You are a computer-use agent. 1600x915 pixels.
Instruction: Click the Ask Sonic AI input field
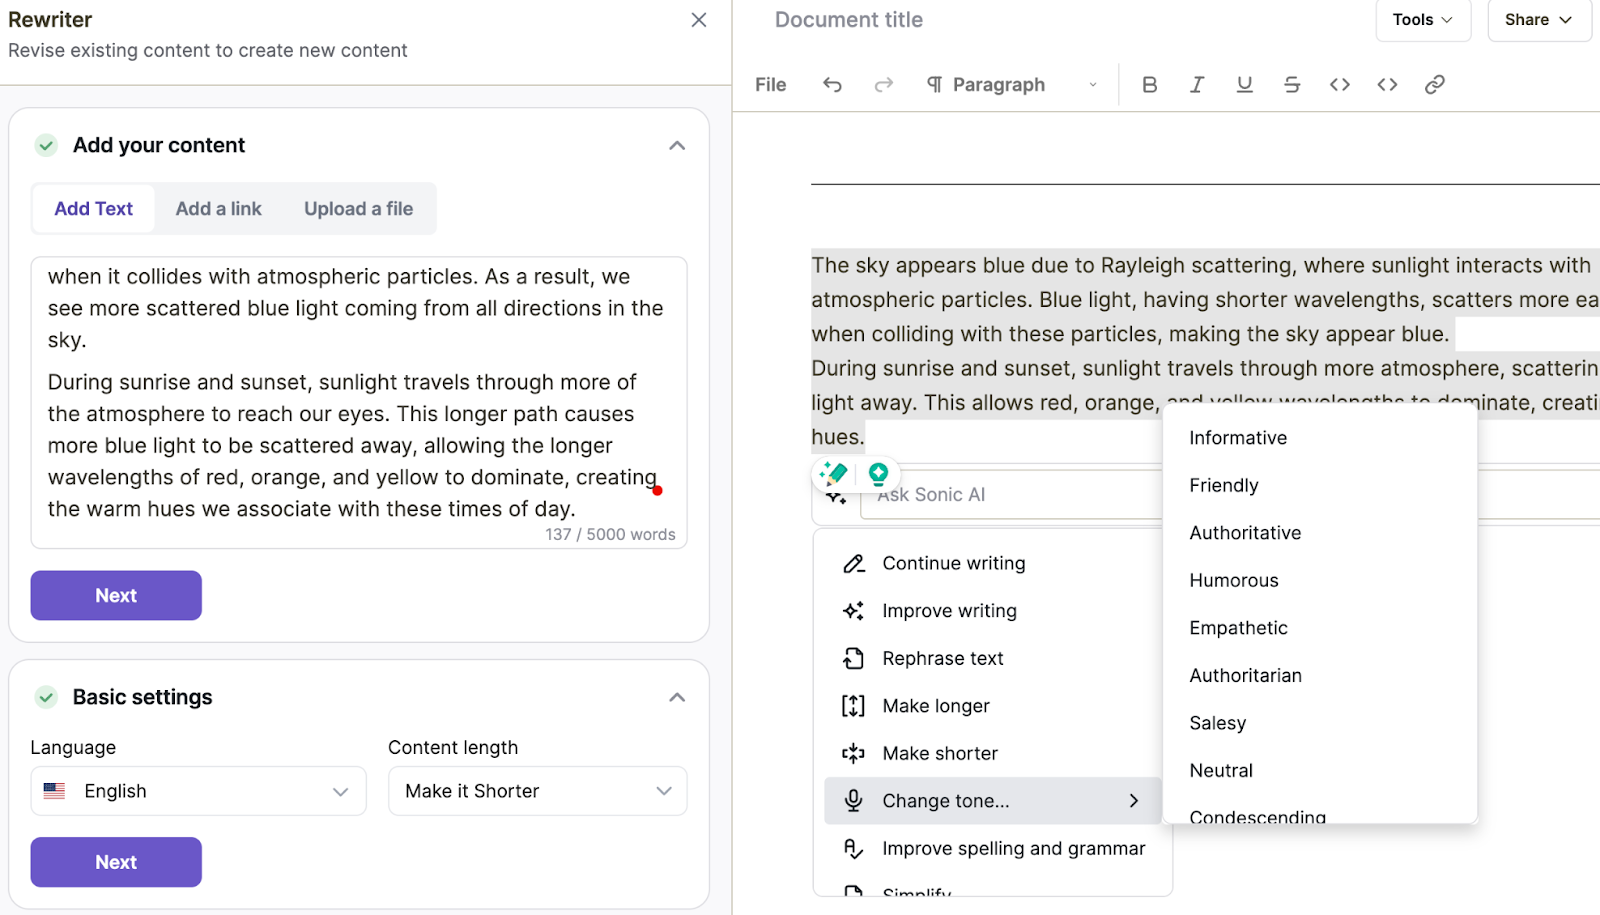1010,495
